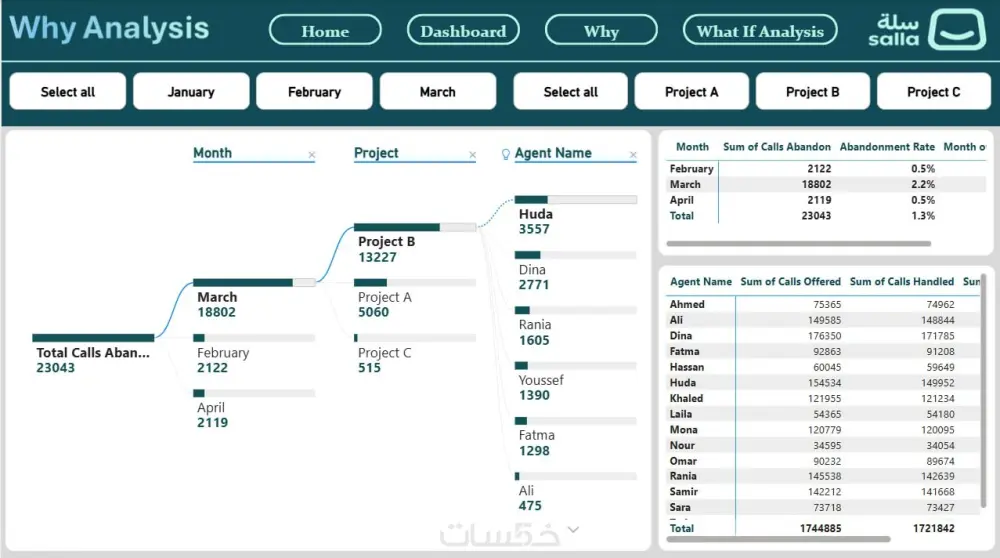The width and height of the screenshot is (1000, 558).
Task: Open the Home page button
Action: (325, 31)
